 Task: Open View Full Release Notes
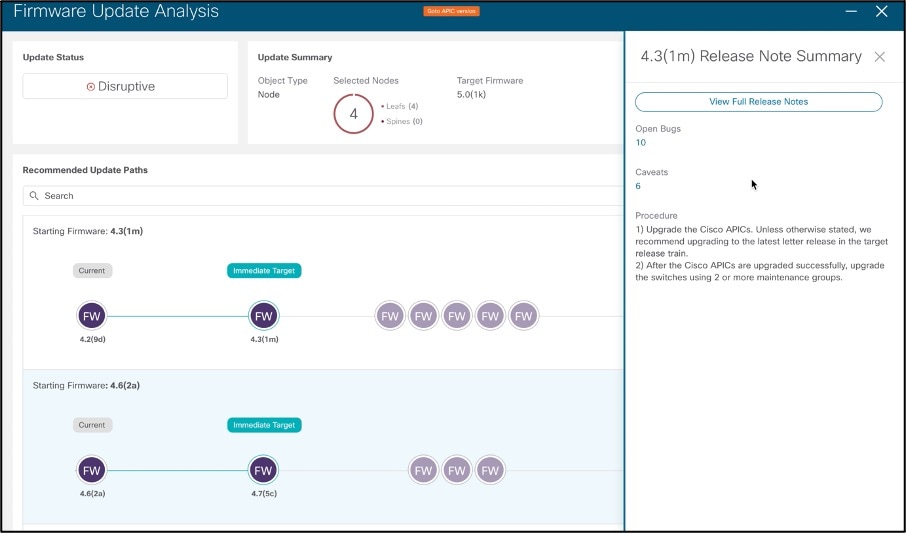(759, 102)
